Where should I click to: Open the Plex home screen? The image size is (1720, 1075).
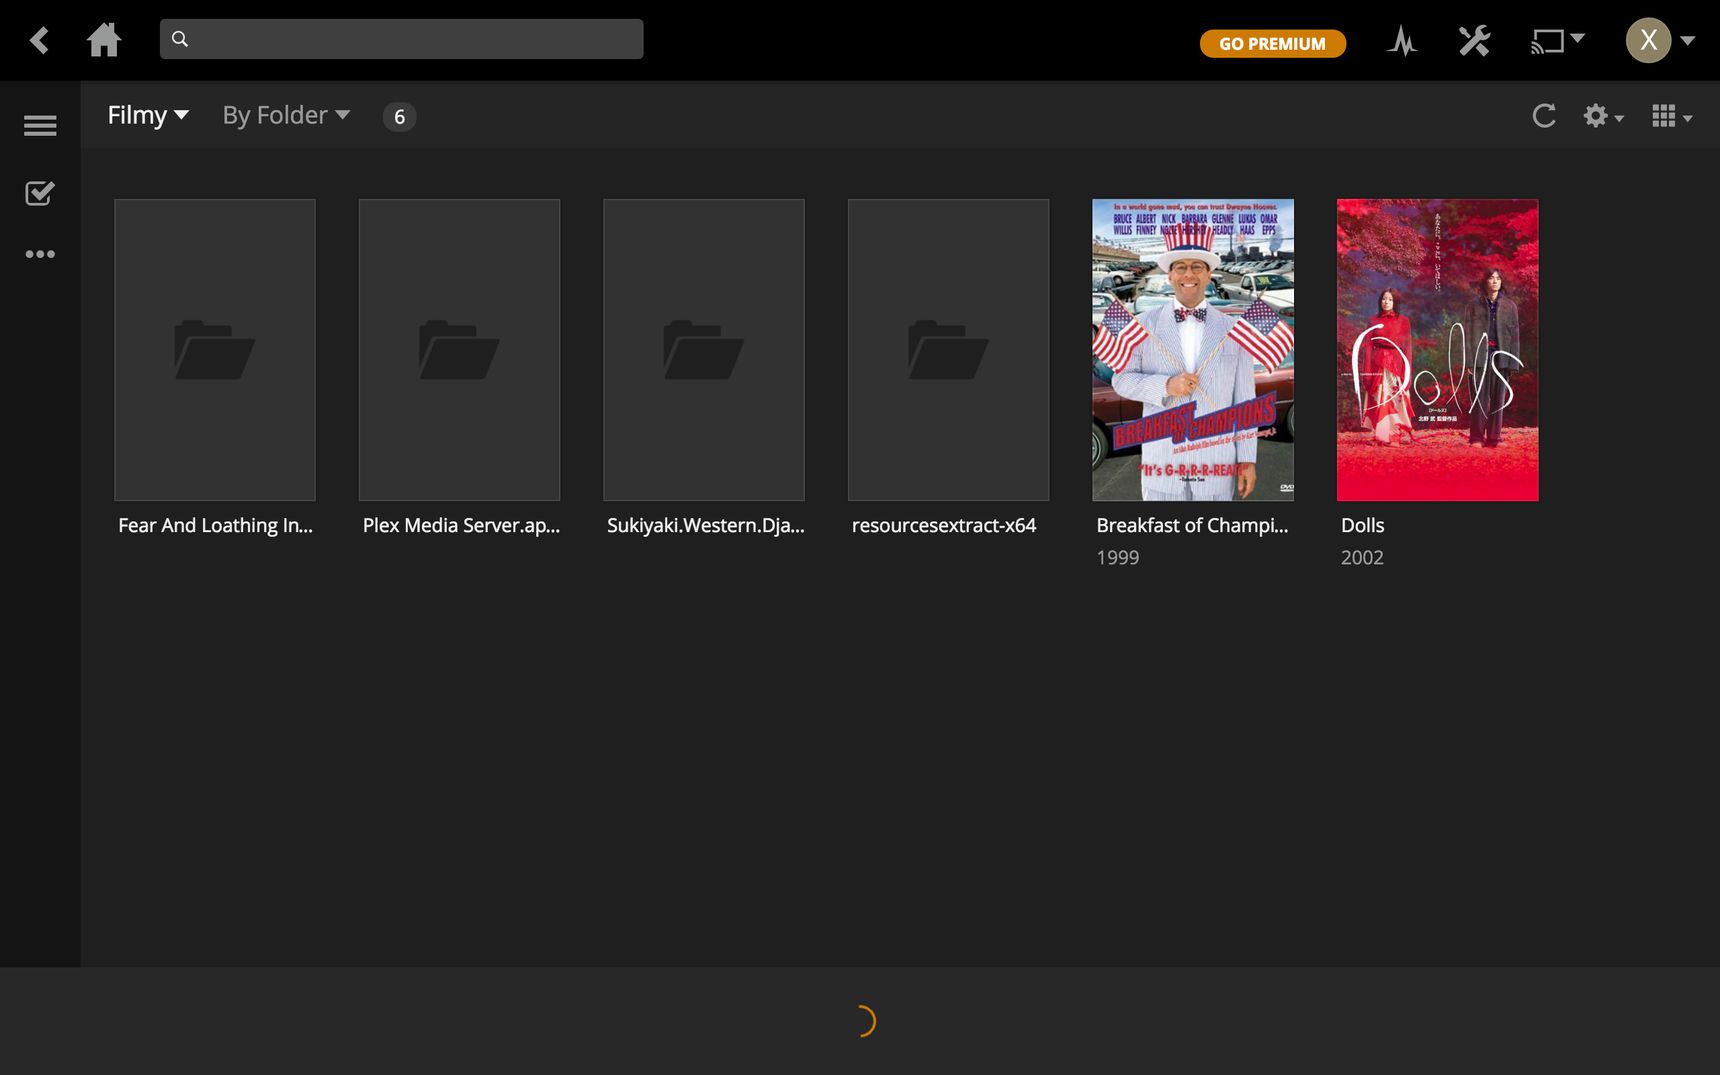(104, 40)
